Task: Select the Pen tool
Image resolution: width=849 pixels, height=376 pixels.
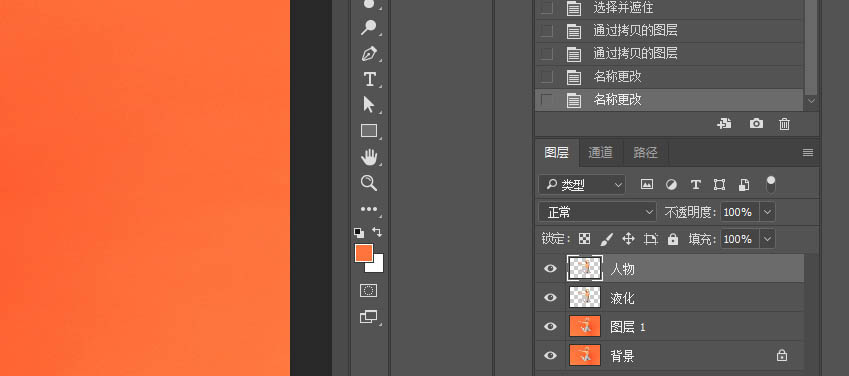Action: pos(369,54)
